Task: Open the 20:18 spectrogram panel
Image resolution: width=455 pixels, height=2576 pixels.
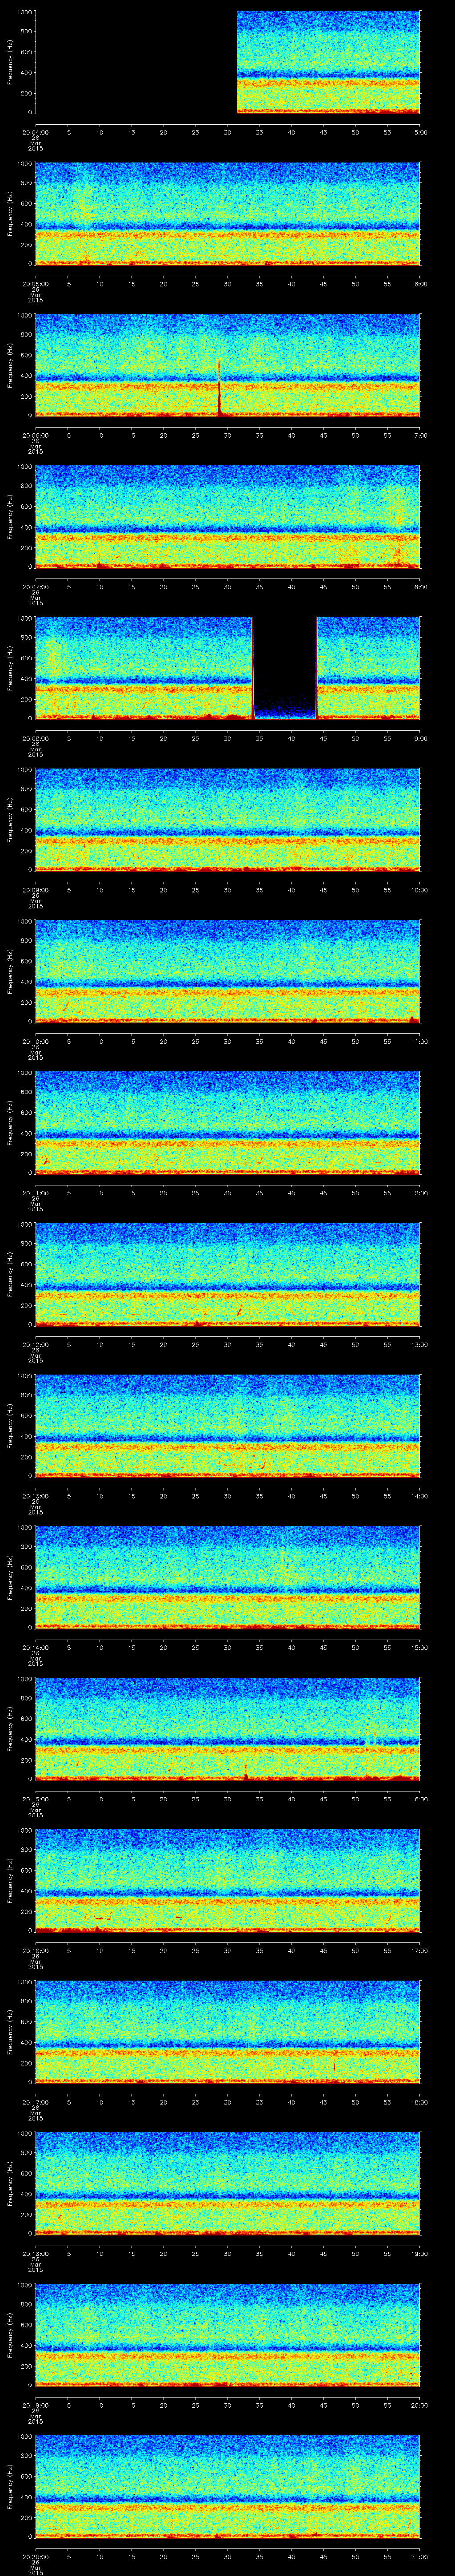Action: (227, 2183)
